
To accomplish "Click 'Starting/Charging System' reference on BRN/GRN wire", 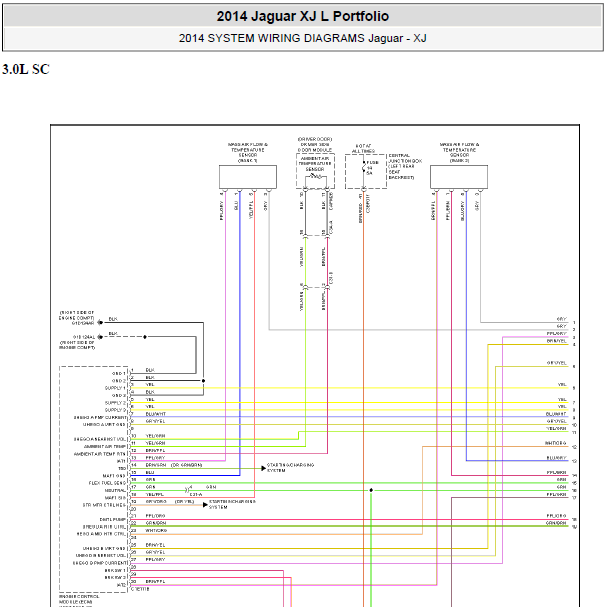I will click(290, 468).
